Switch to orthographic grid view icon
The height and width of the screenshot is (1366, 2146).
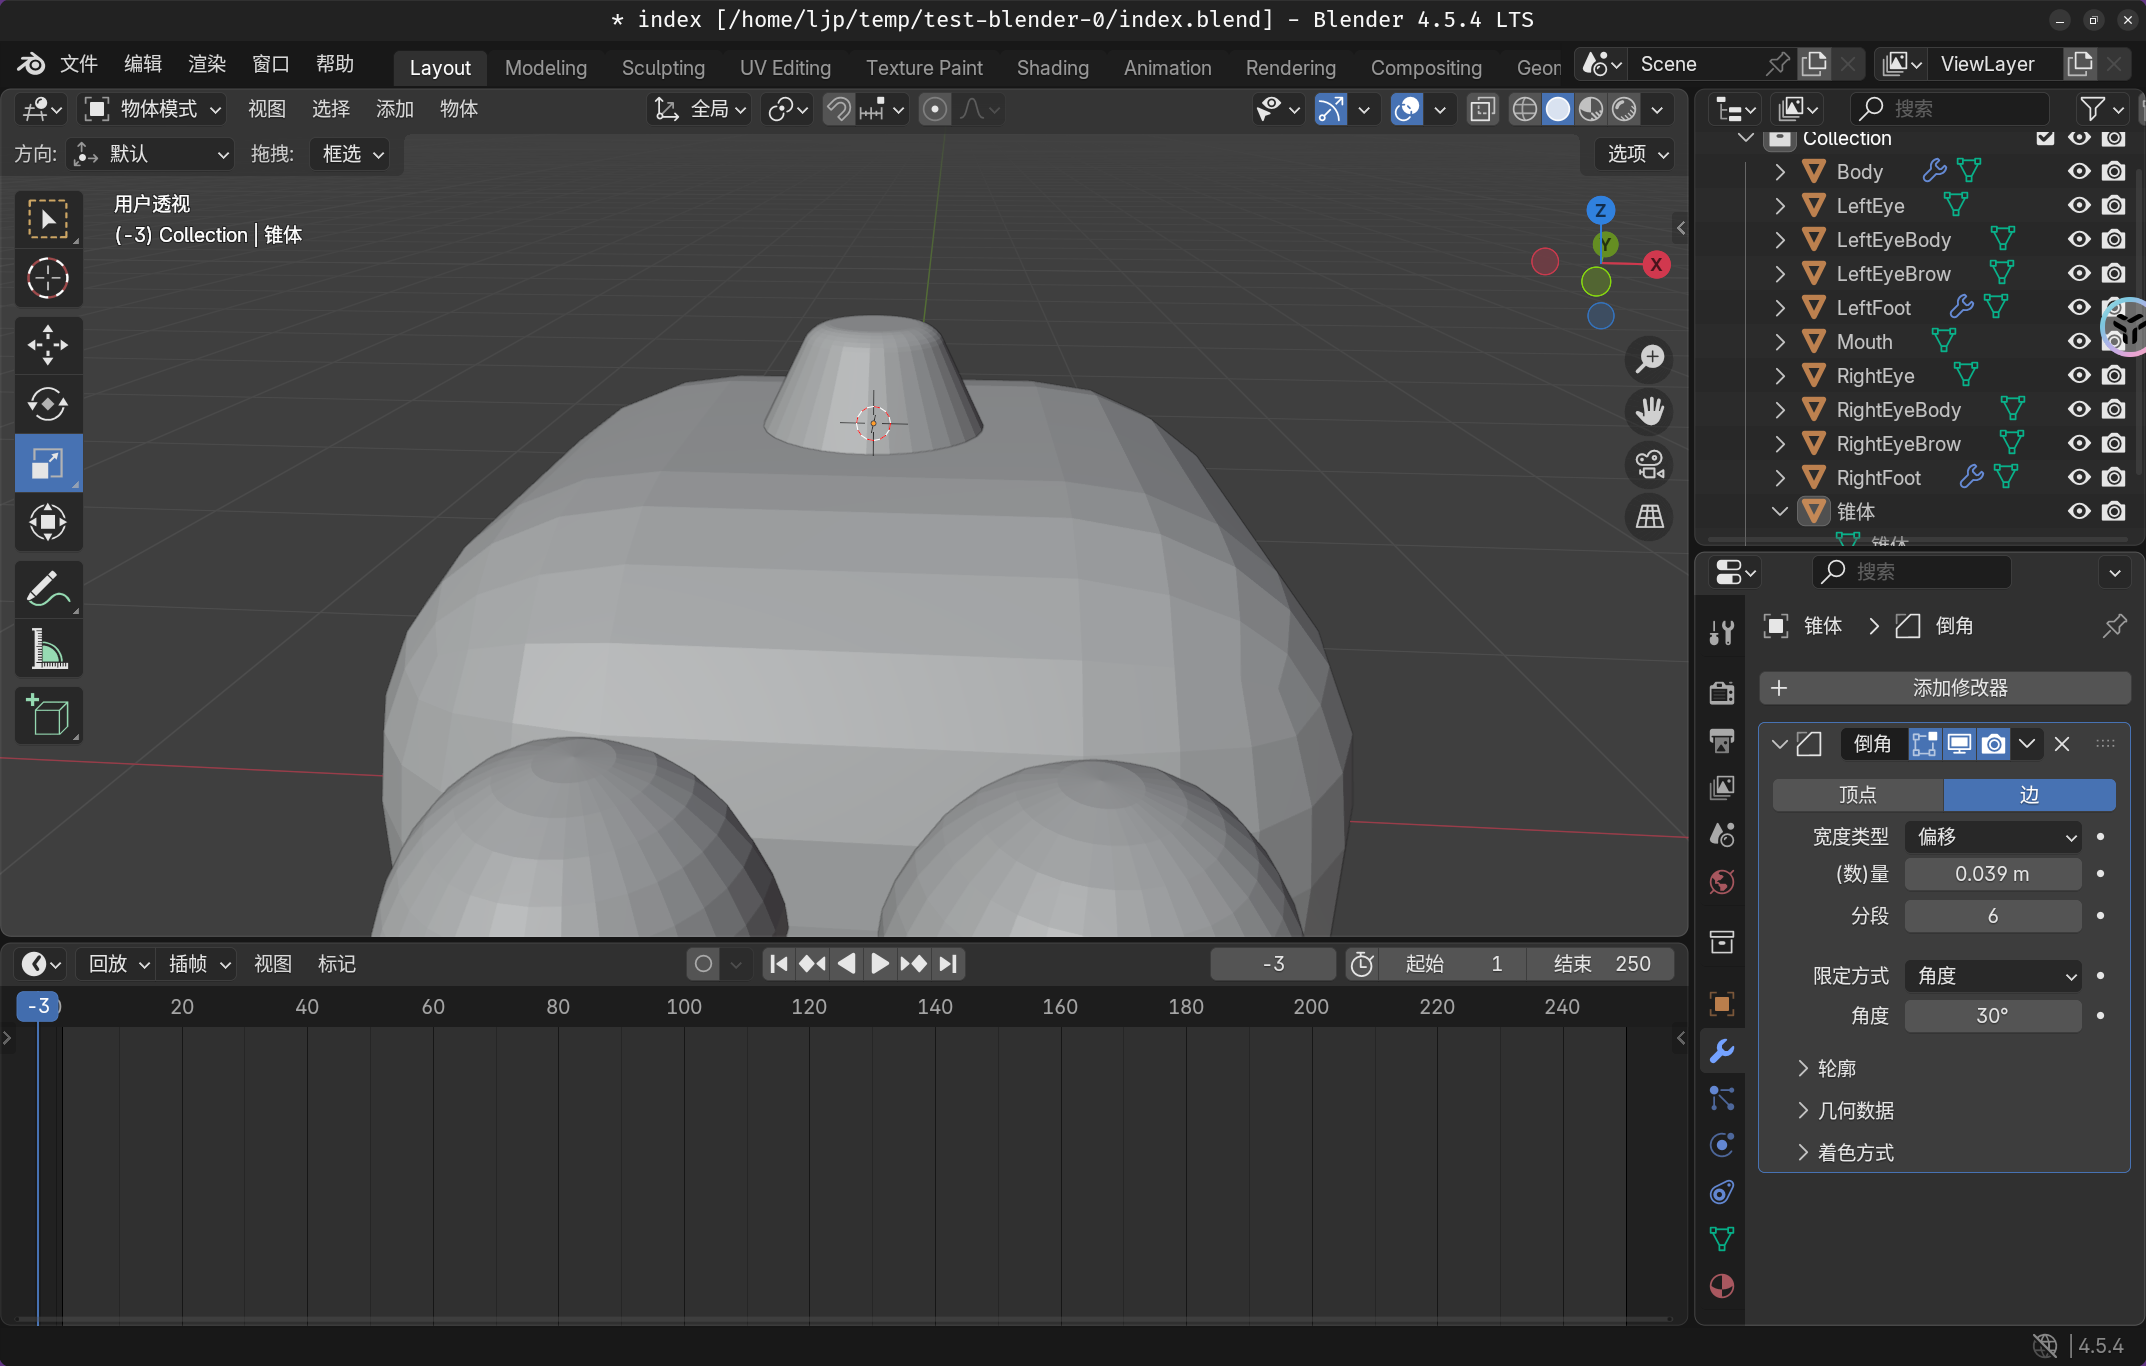pos(1649,517)
